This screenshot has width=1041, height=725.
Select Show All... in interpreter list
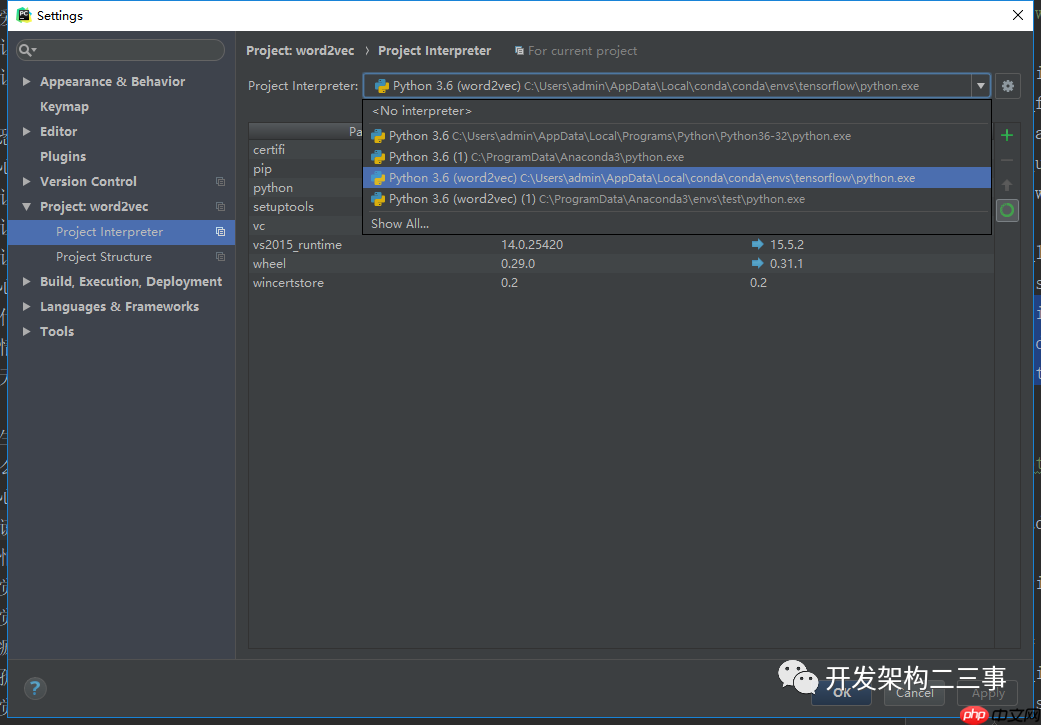pos(400,224)
